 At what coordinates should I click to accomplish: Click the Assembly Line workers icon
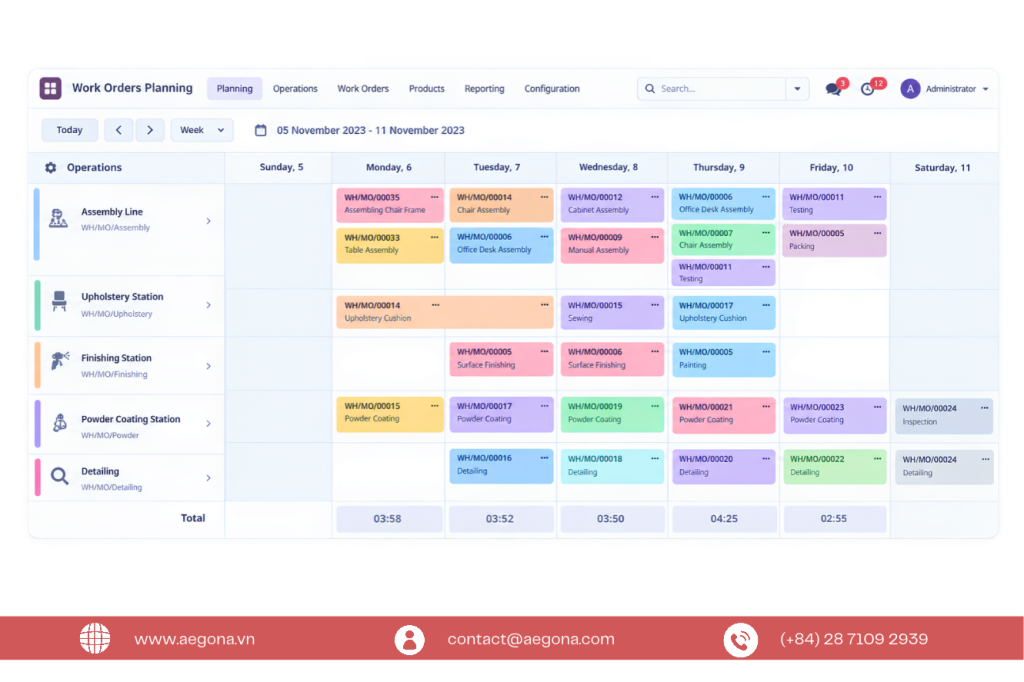pyautogui.click(x=58, y=218)
